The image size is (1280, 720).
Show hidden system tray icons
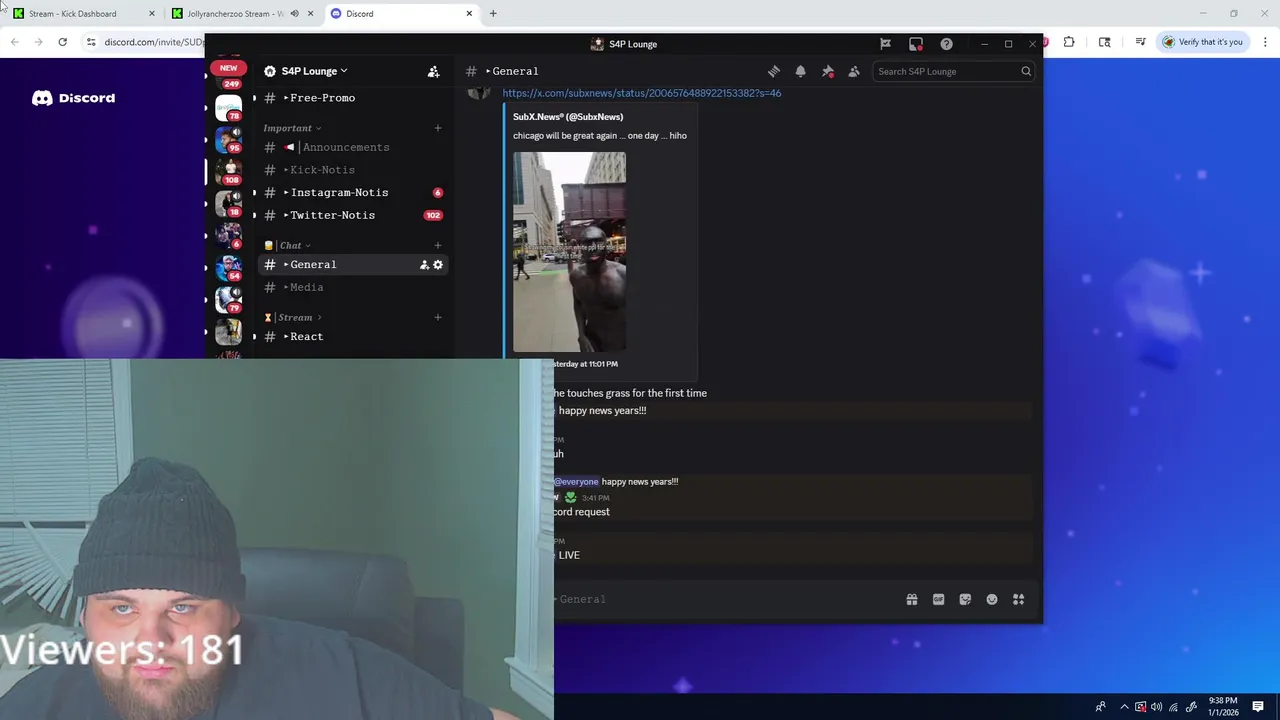point(1124,707)
